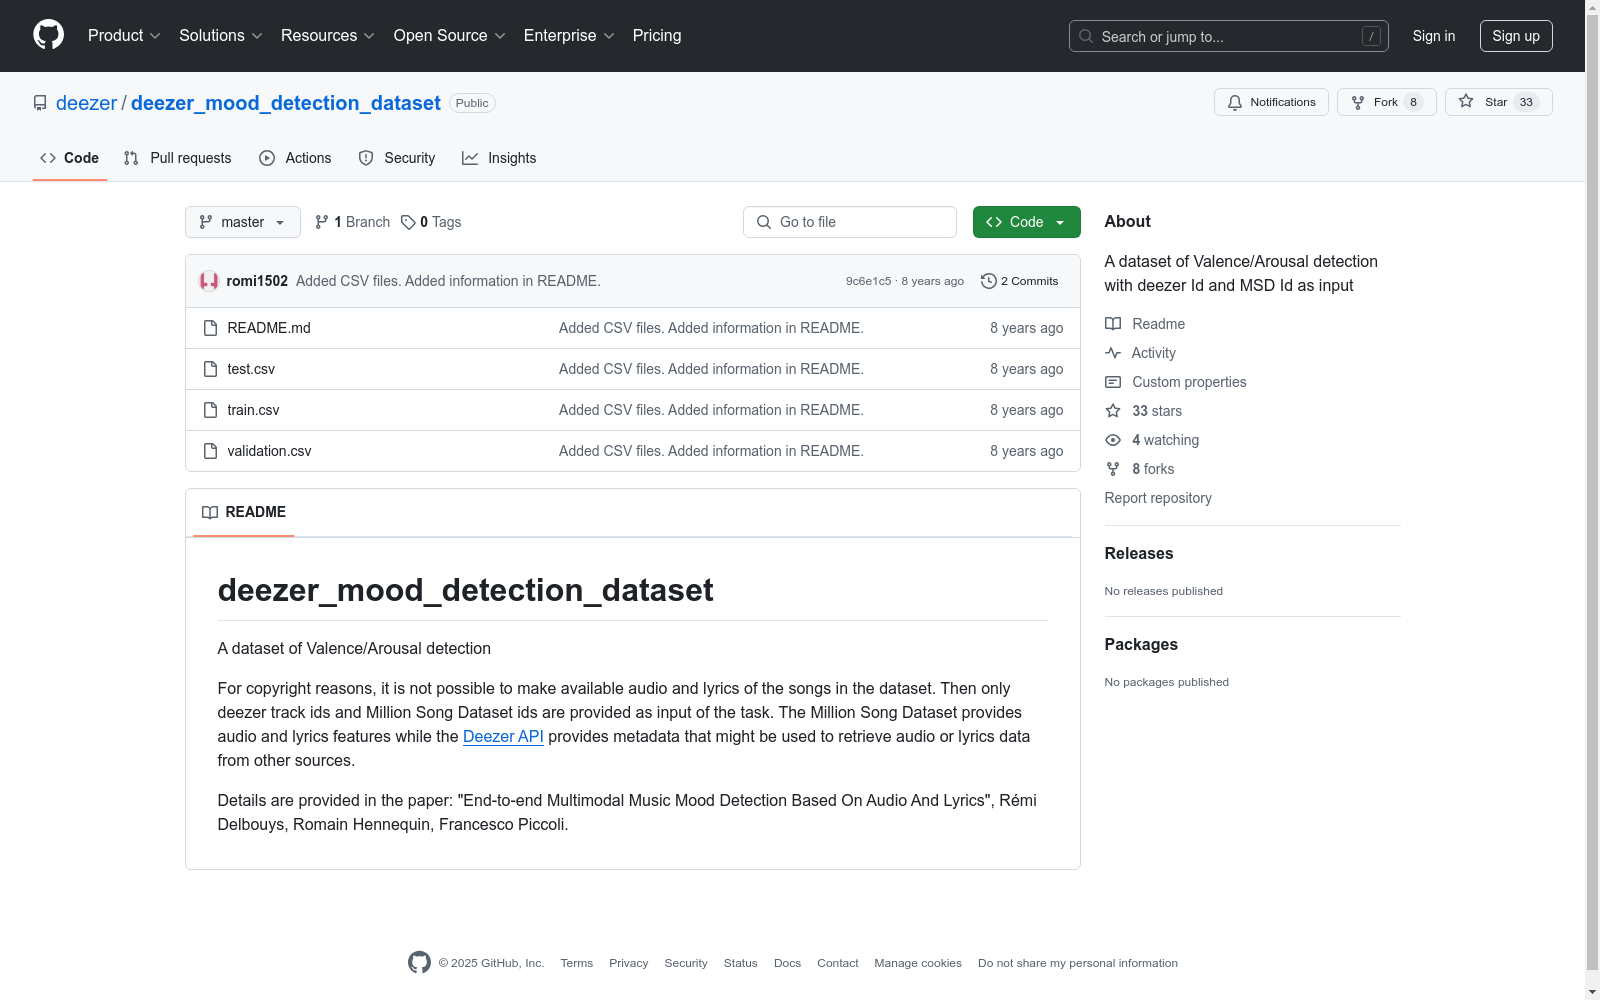1600x1000 pixels.
Task: Click the validation.csv file icon
Action: tap(210, 451)
